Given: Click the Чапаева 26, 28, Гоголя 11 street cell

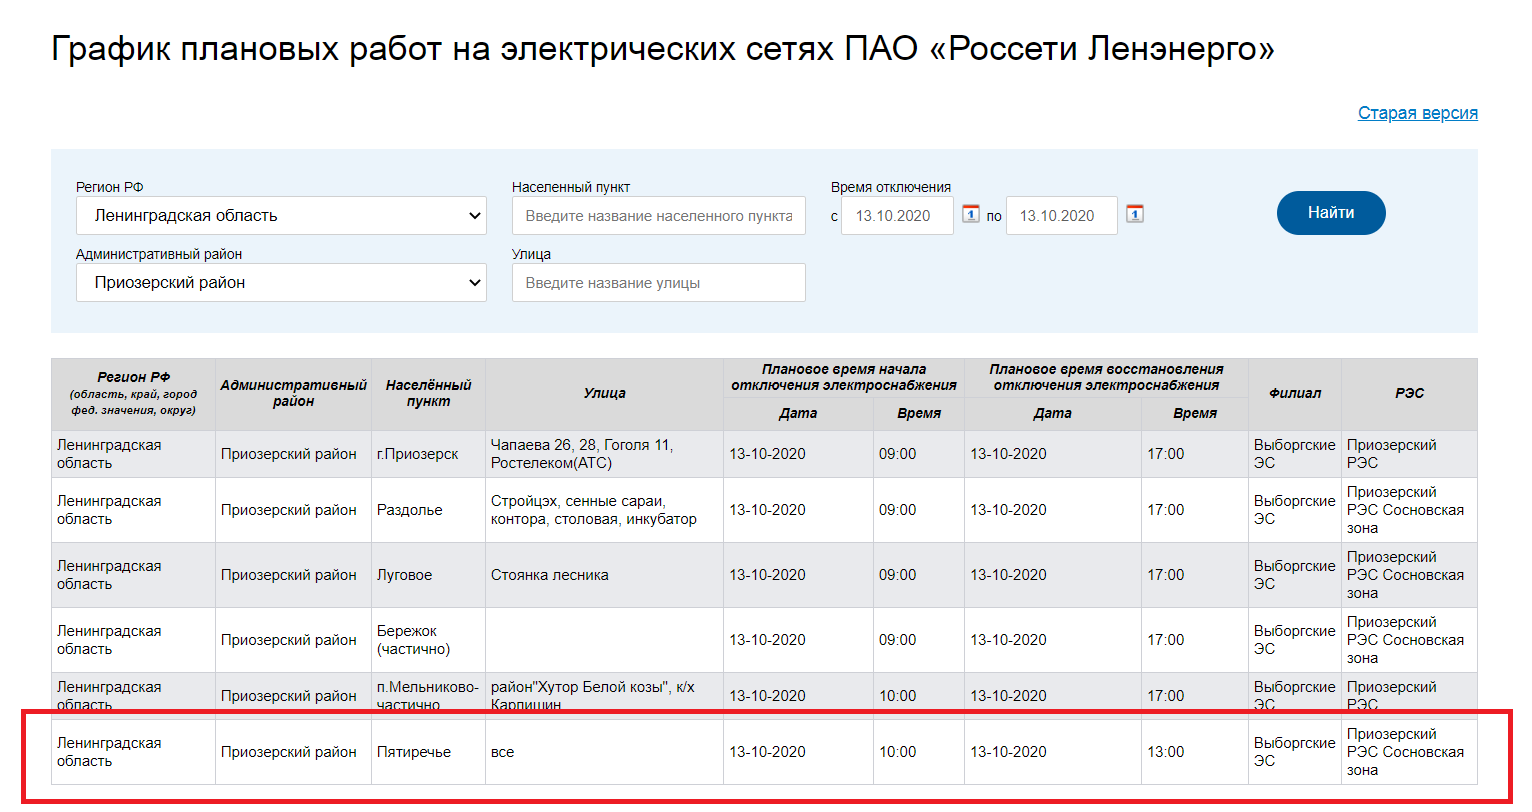Looking at the screenshot, I should coord(604,454).
